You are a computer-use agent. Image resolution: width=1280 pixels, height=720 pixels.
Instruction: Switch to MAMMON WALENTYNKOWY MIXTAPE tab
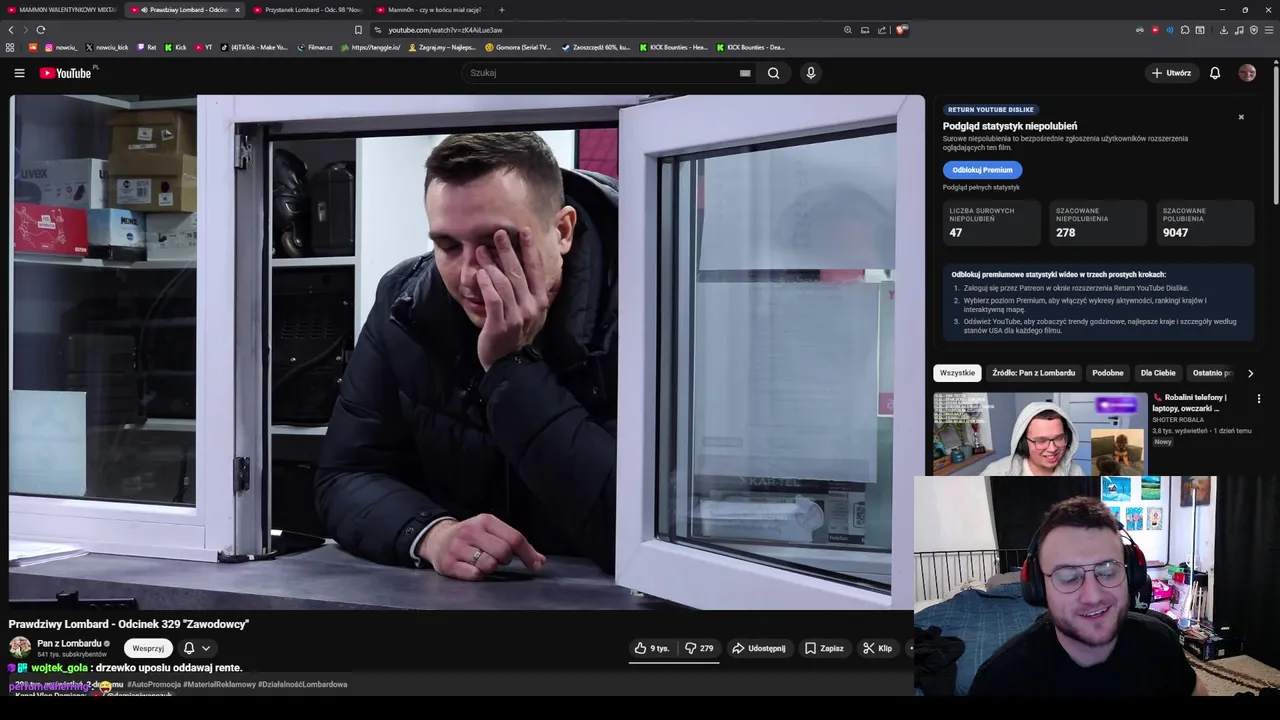[x=61, y=10]
